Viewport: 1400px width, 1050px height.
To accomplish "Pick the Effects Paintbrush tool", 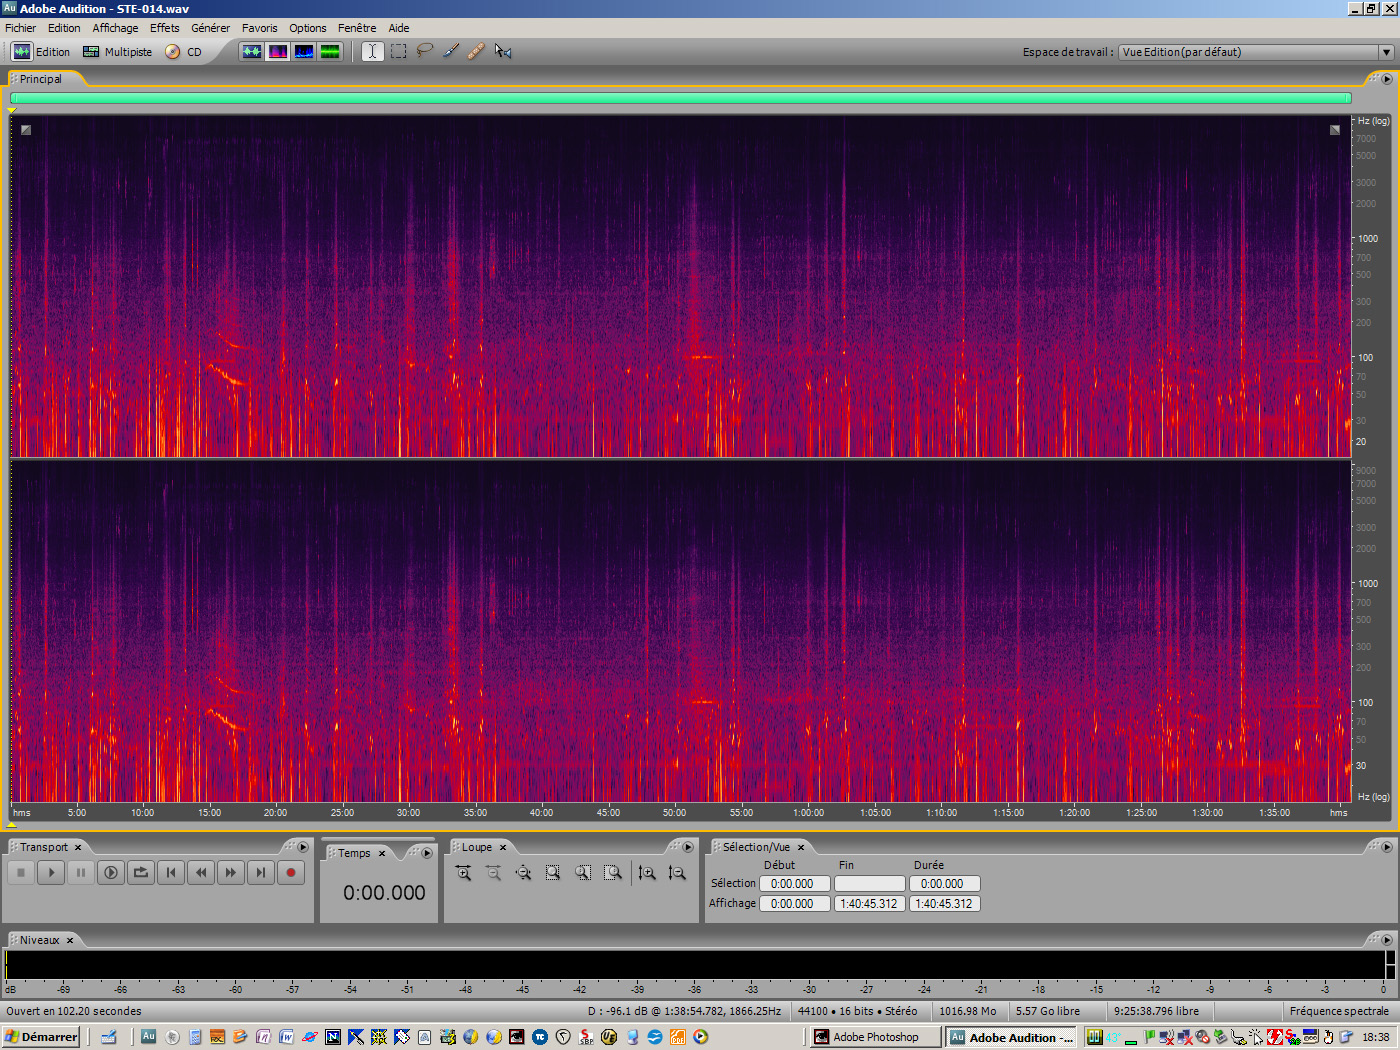I will 451,51.
